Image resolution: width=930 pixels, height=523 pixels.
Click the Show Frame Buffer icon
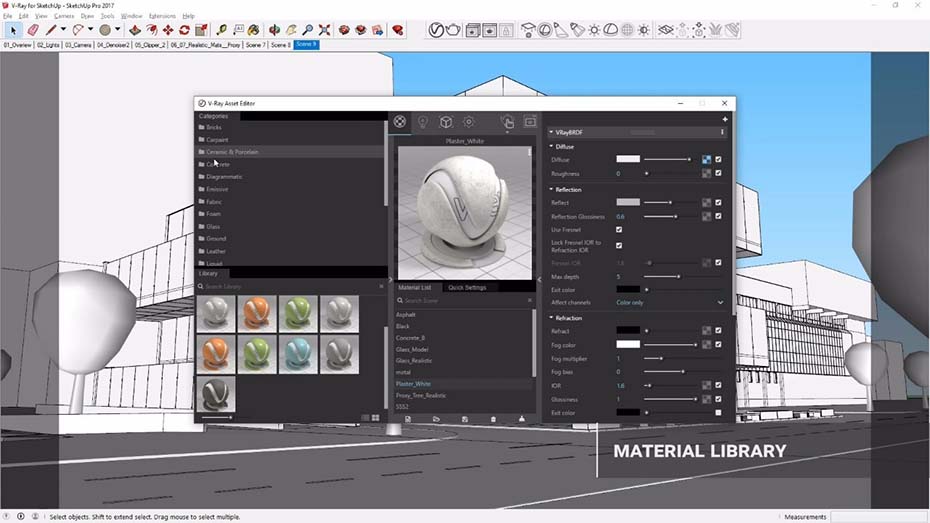(x=530, y=122)
